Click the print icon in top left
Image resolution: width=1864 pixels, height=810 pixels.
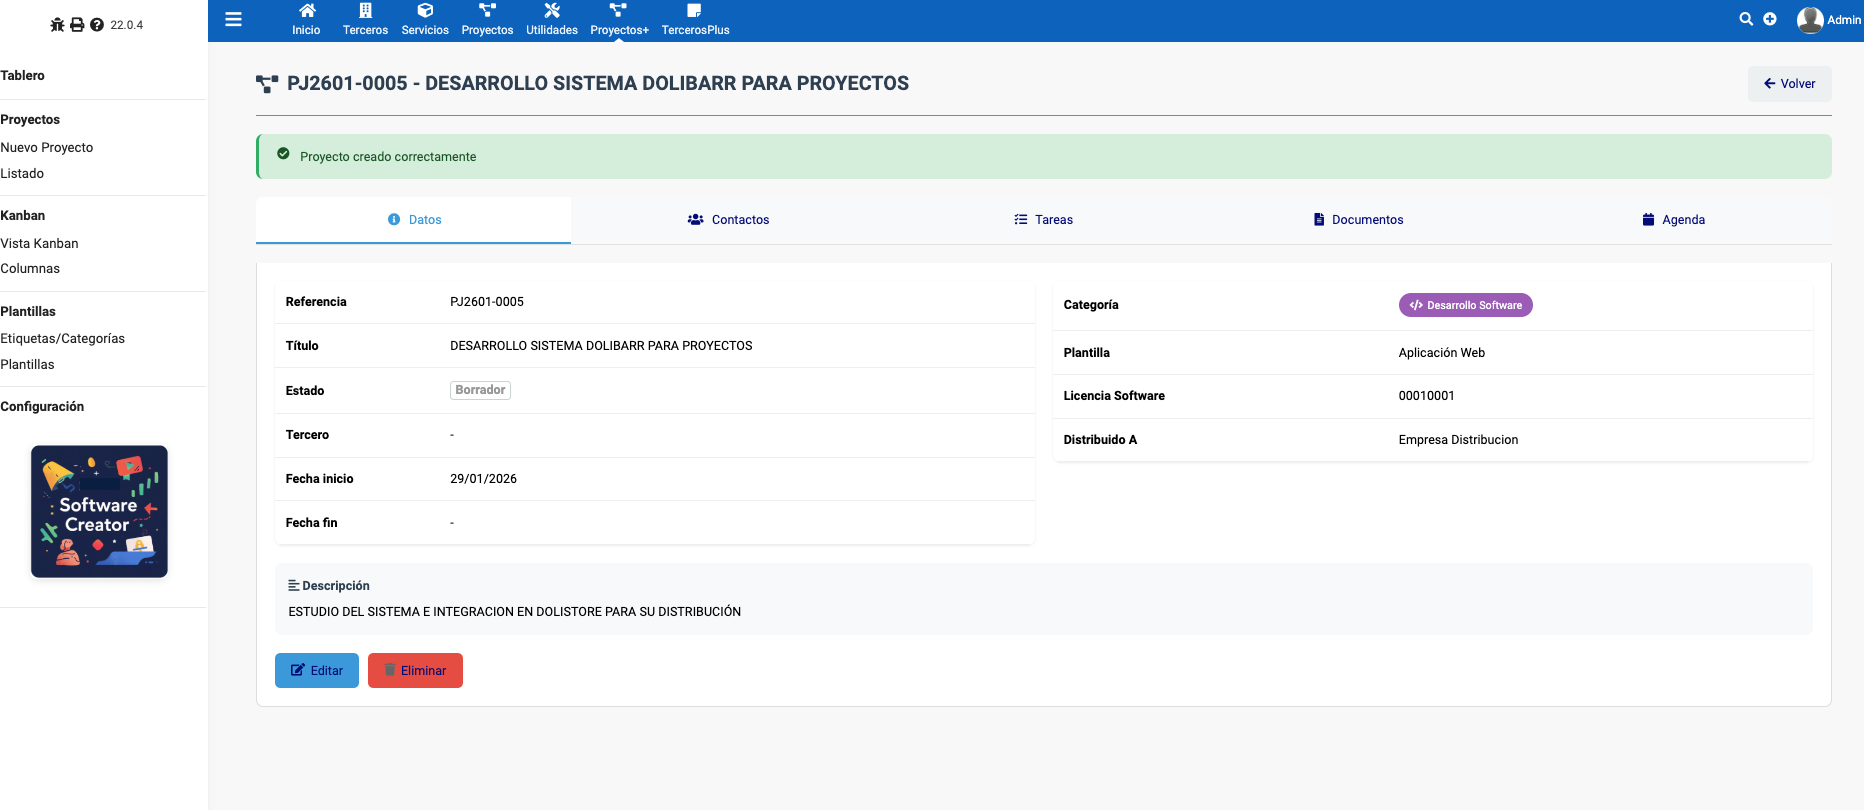tap(77, 25)
